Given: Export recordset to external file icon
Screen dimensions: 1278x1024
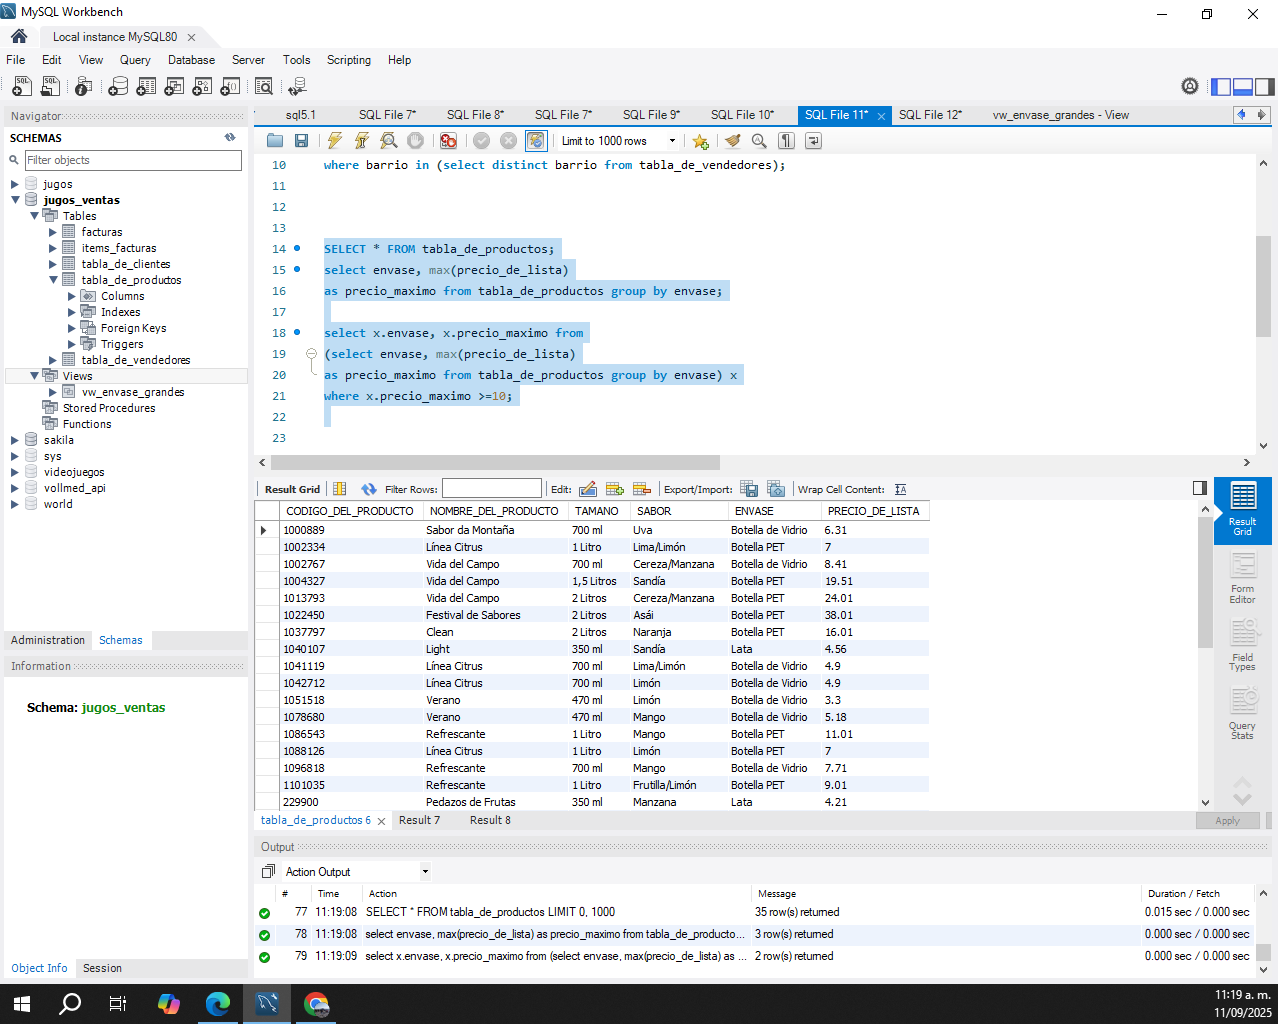Looking at the screenshot, I should [x=749, y=489].
